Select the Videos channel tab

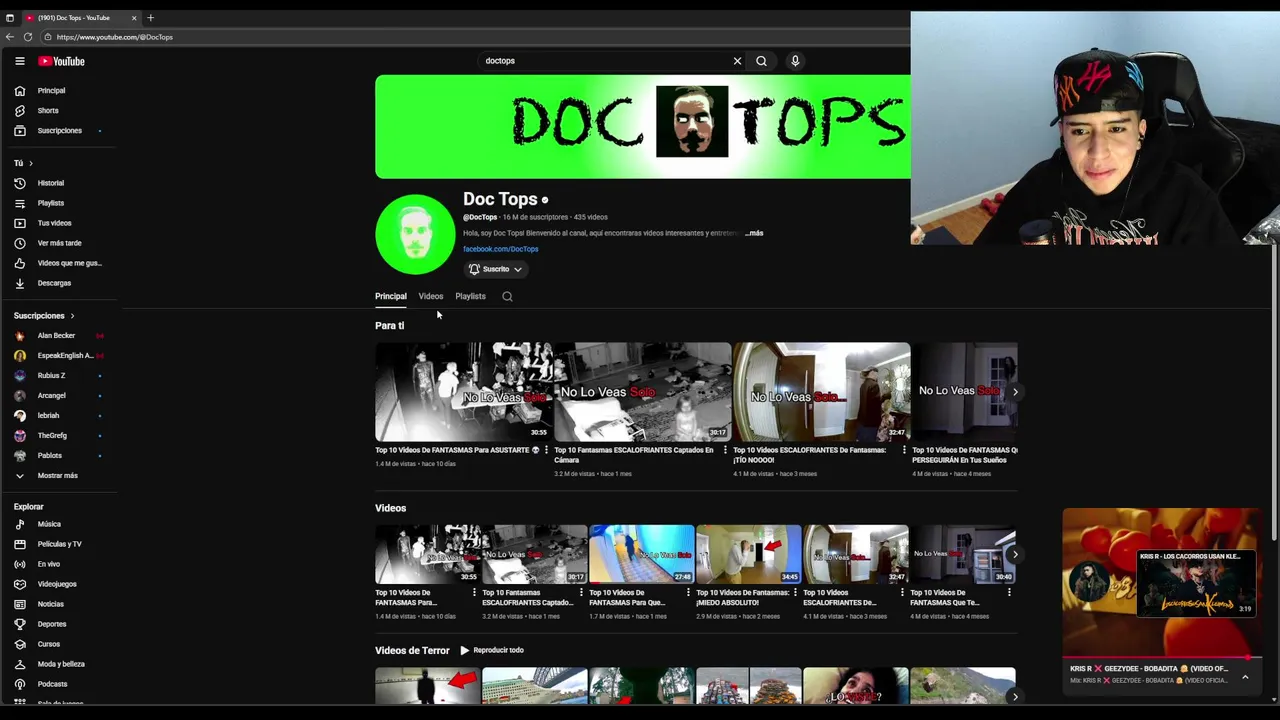tap(431, 296)
